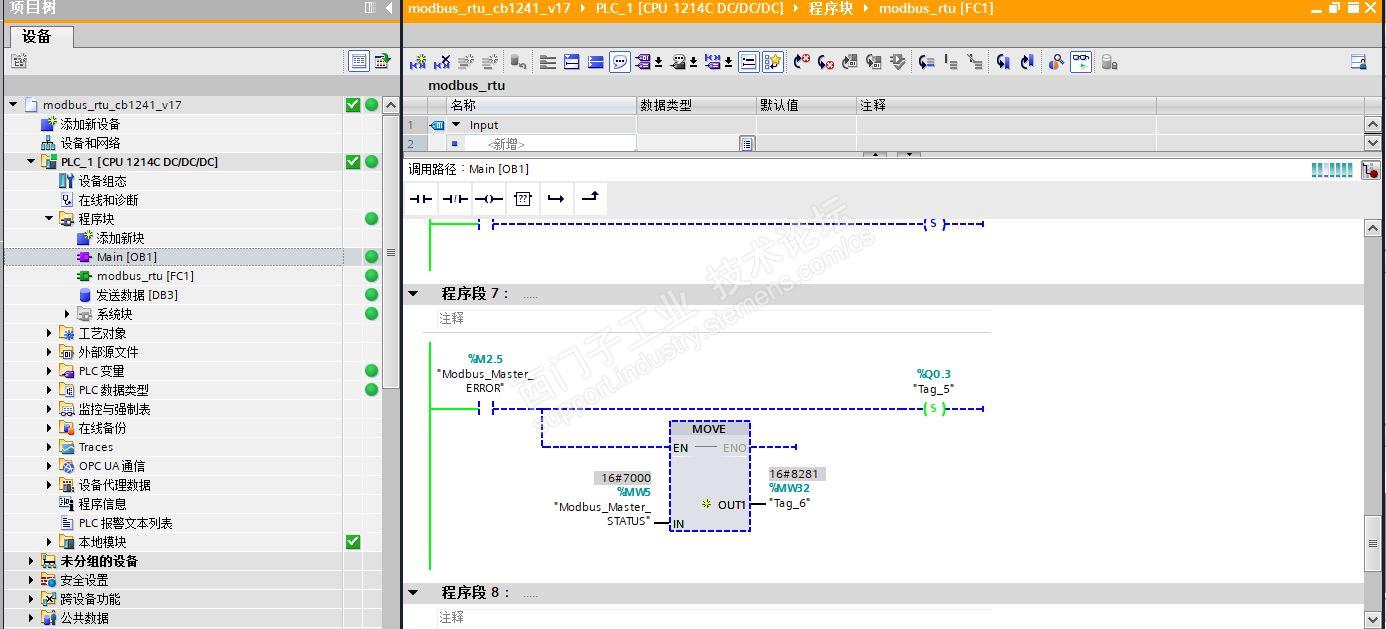Click 程序块 breadcrumb in title bar
The width and height of the screenshot is (1386, 629).
[831, 8]
